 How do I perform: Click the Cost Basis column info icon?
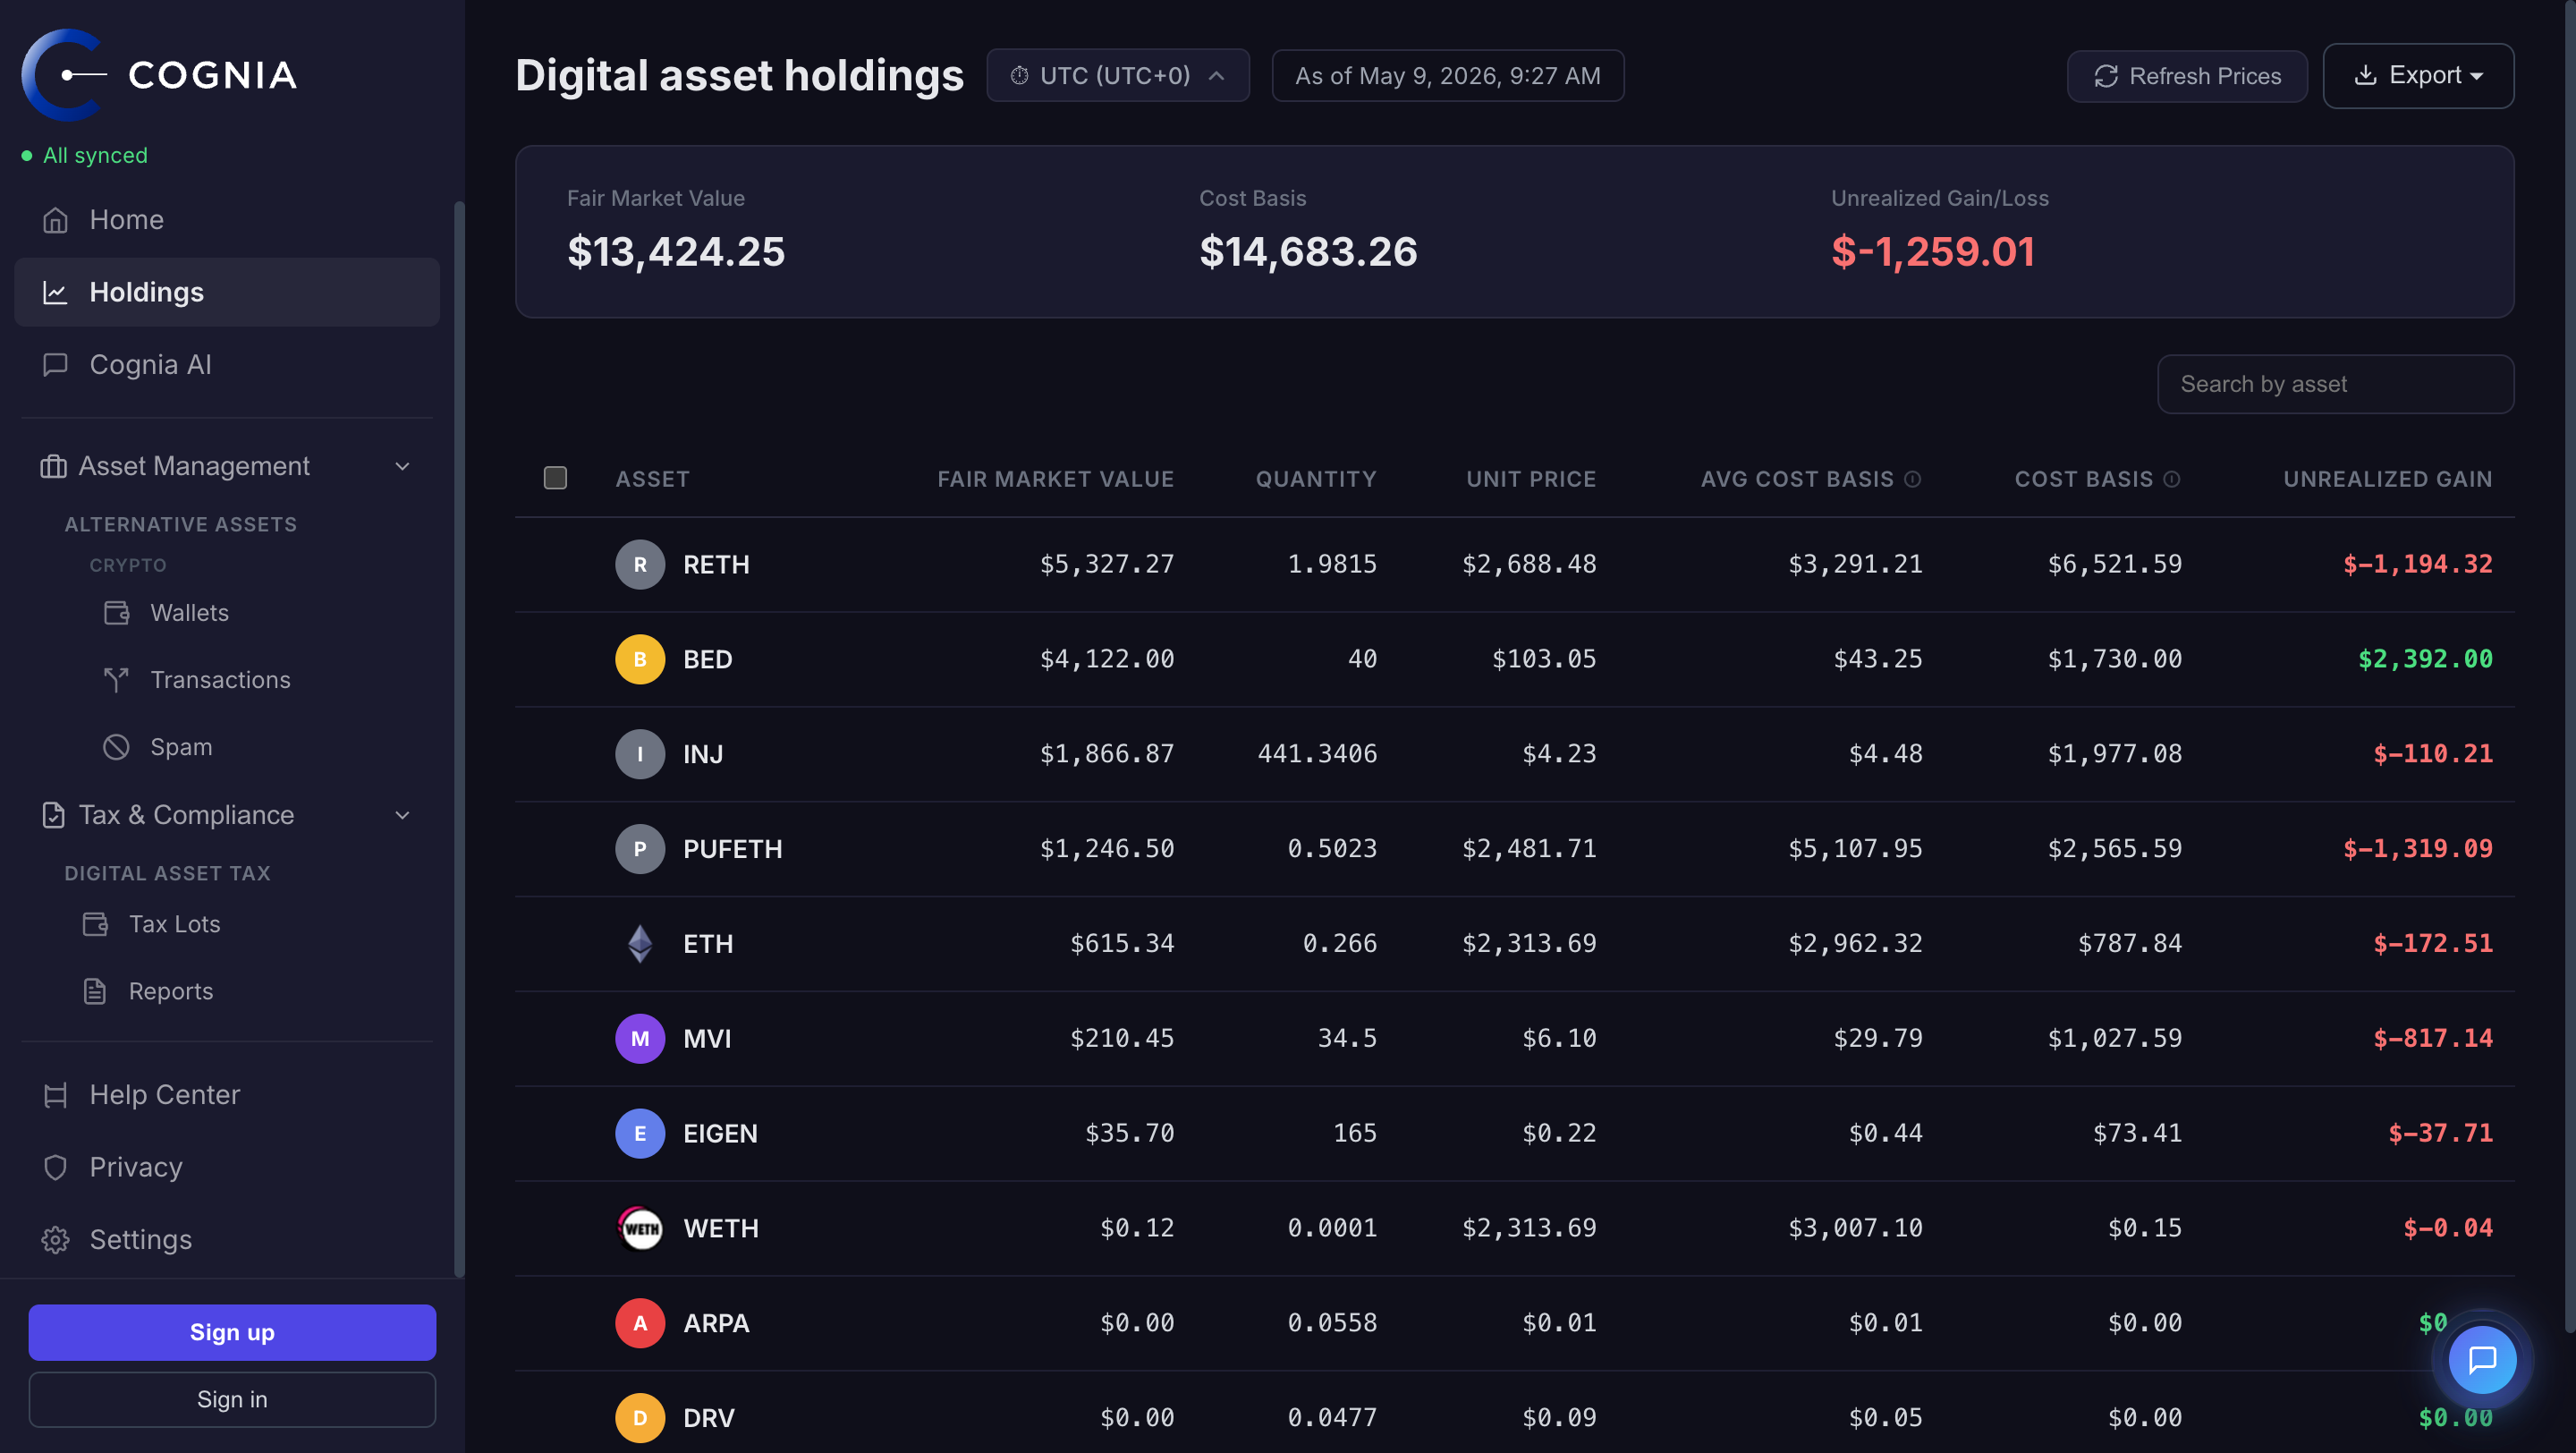tap(2172, 479)
